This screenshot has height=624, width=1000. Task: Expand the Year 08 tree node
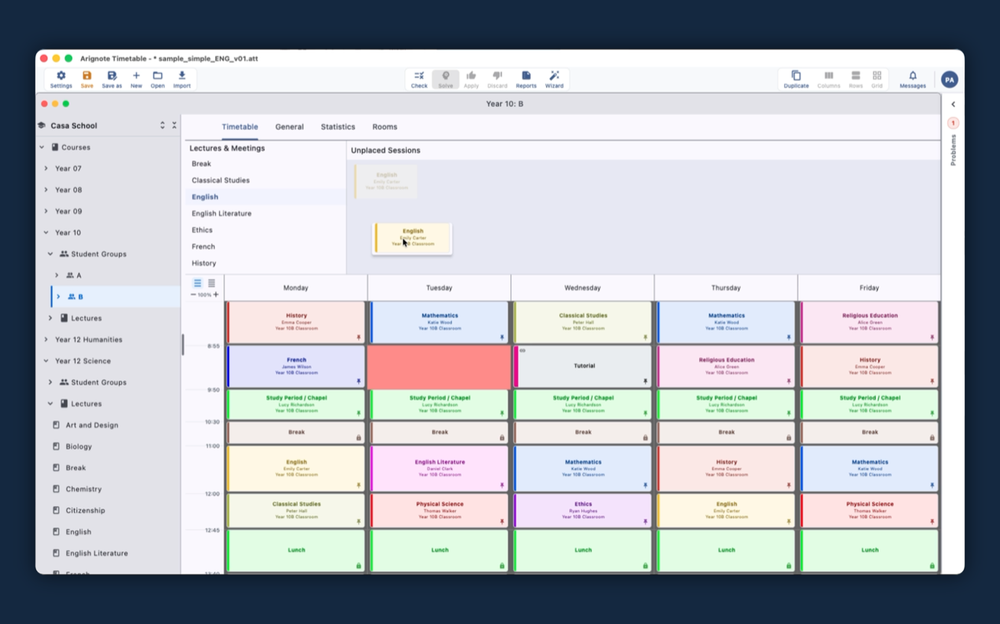click(x=46, y=189)
